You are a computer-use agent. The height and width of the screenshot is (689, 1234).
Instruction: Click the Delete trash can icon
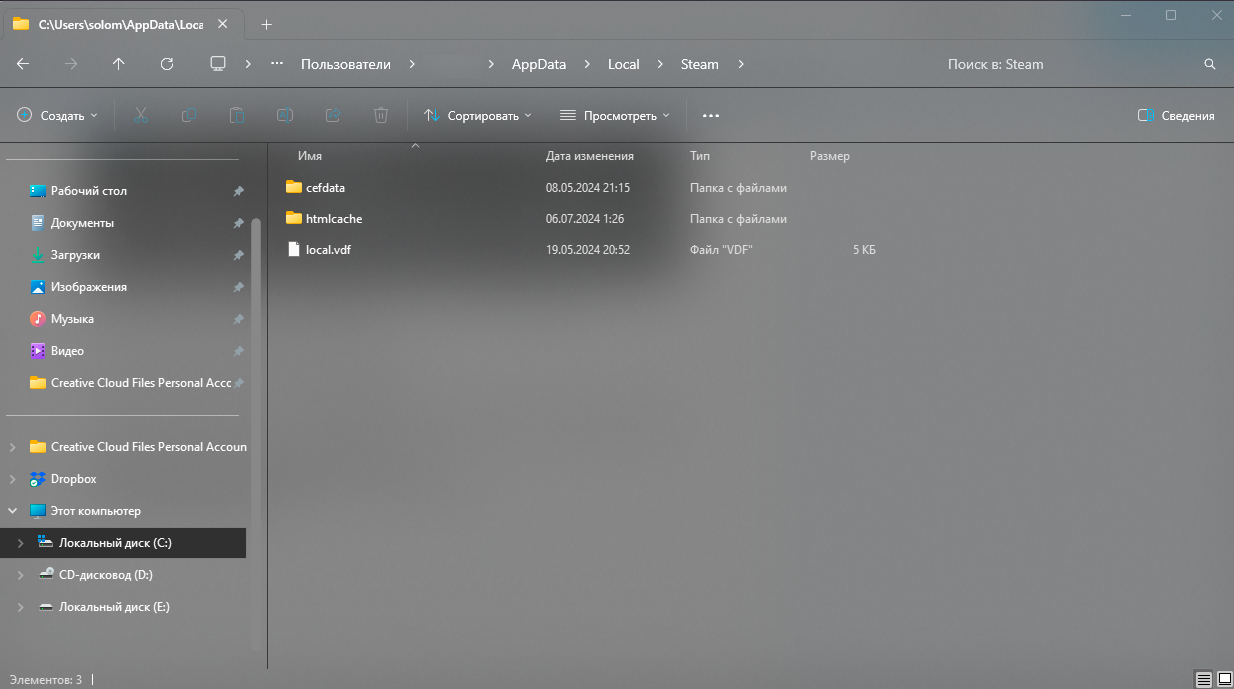pos(380,116)
